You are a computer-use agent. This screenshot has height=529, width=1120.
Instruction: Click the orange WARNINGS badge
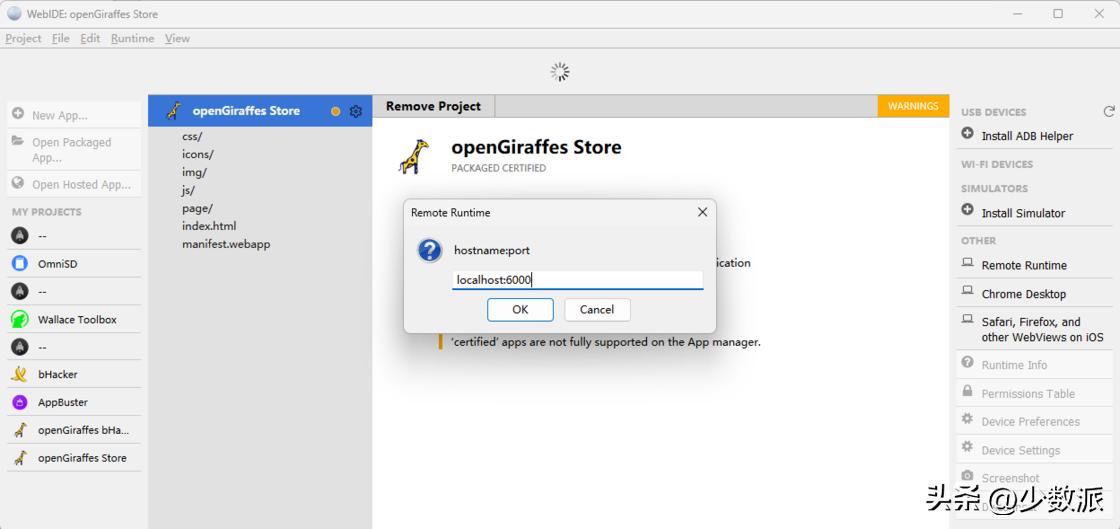(x=912, y=106)
